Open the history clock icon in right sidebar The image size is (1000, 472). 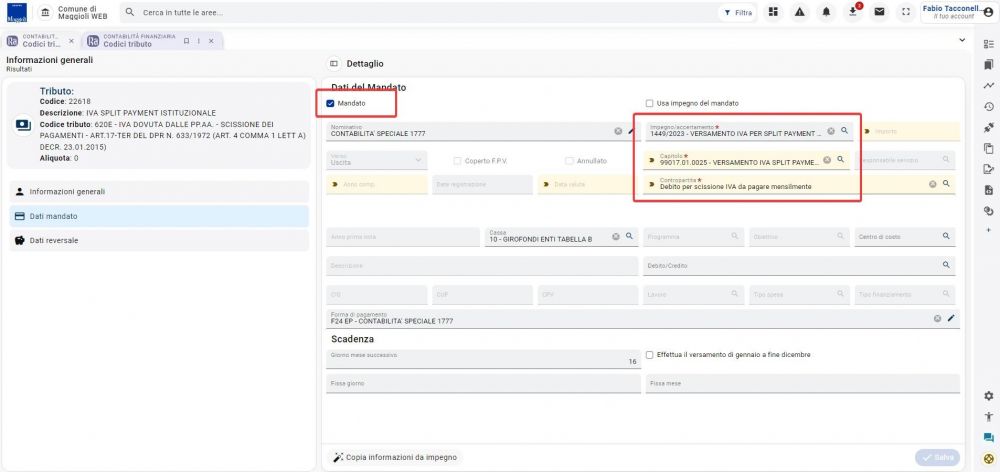click(x=989, y=107)
